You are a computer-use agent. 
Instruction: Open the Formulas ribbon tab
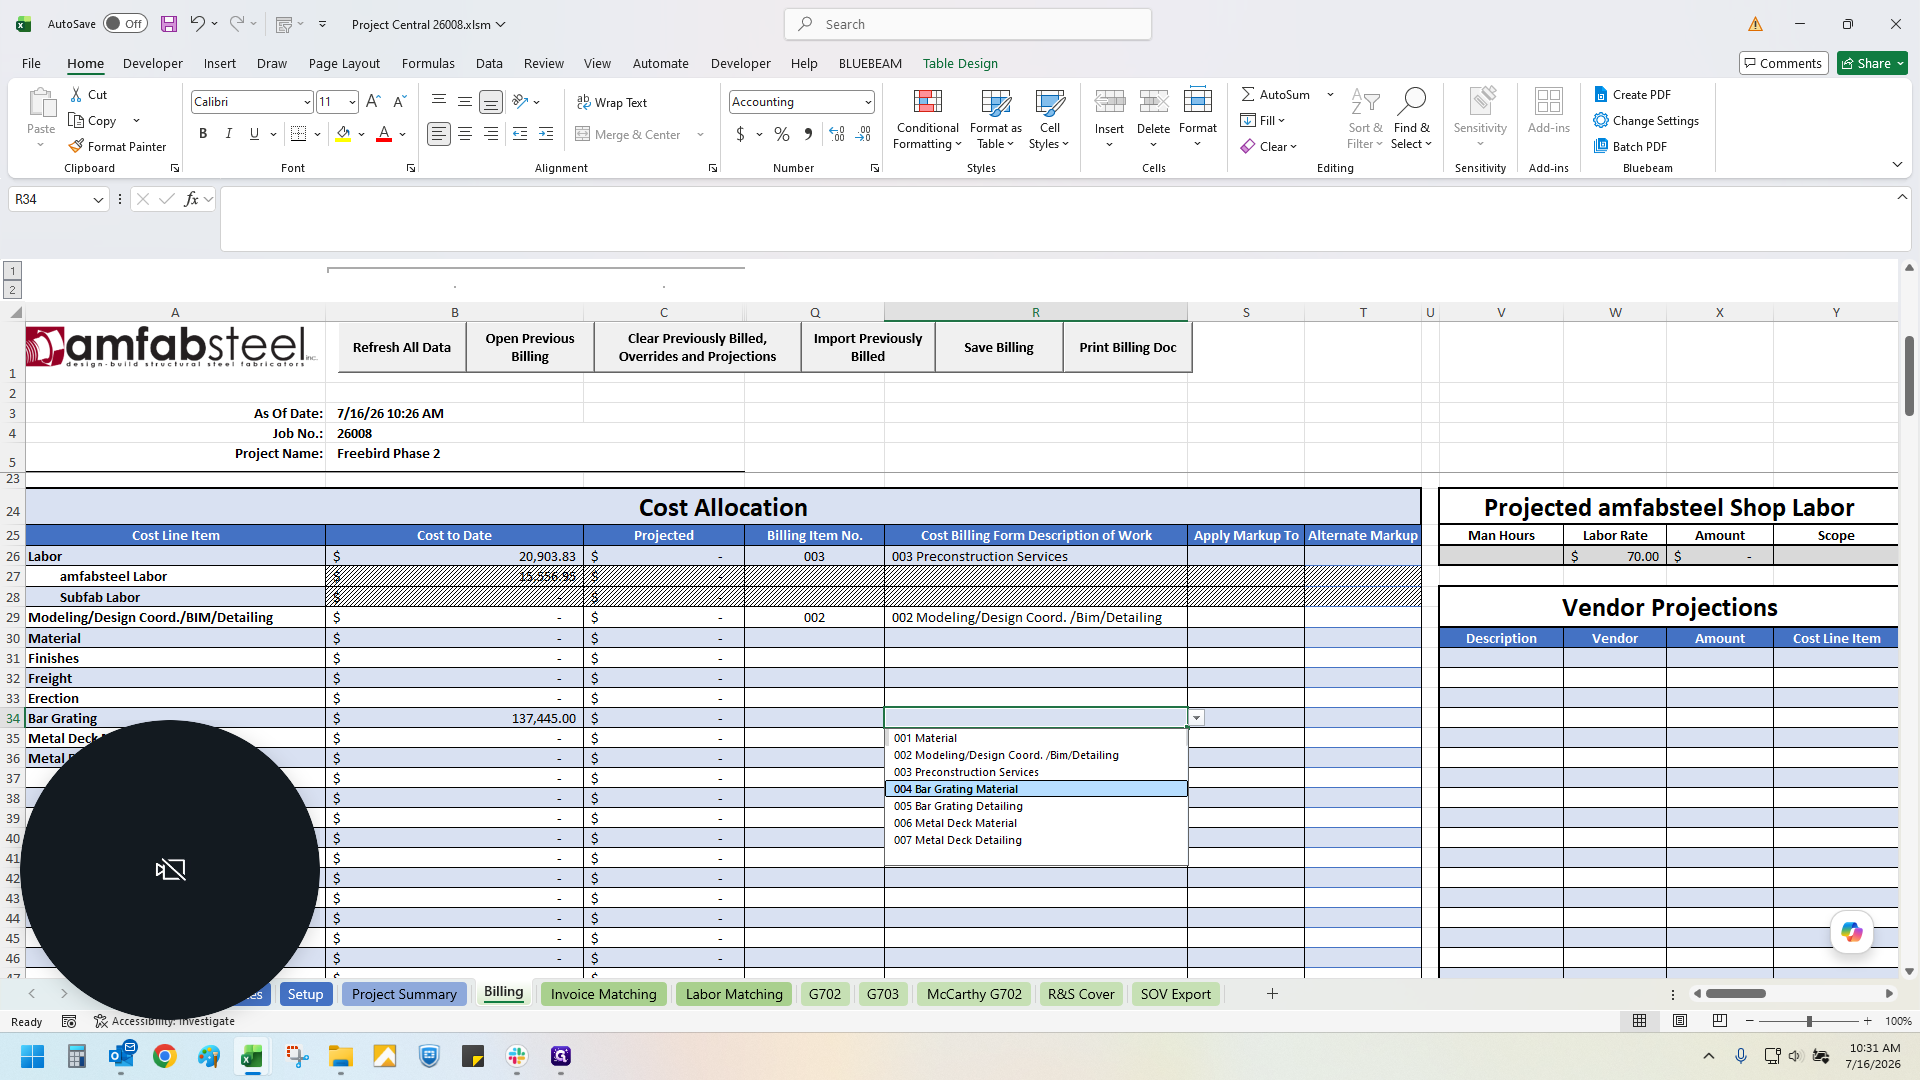pyautogui.click(x=428, y=63)
